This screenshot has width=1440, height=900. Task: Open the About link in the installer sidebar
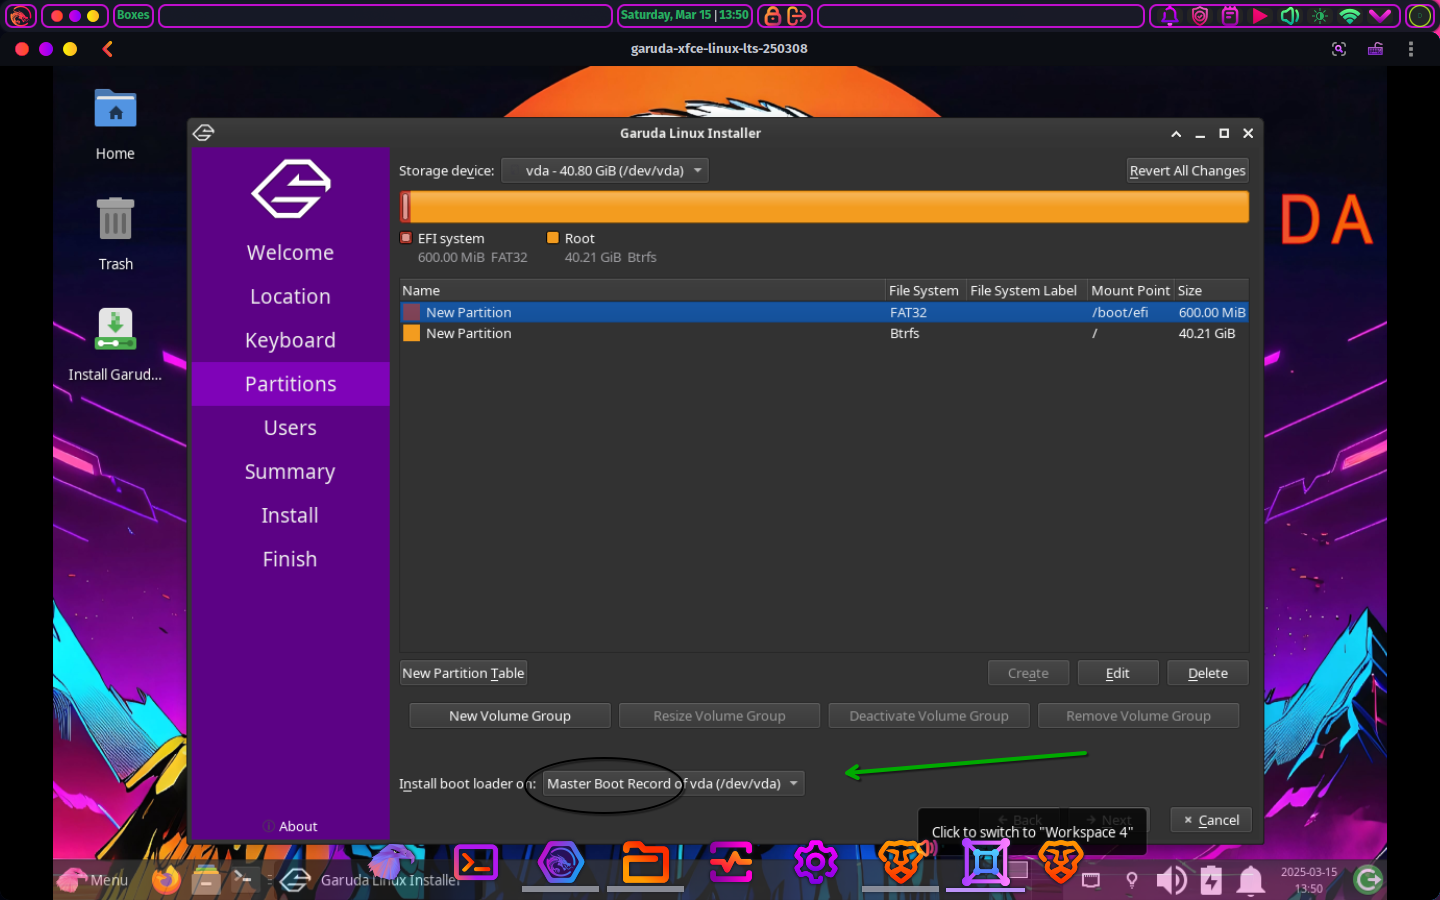pyautogui.click(x=290, y=826)
